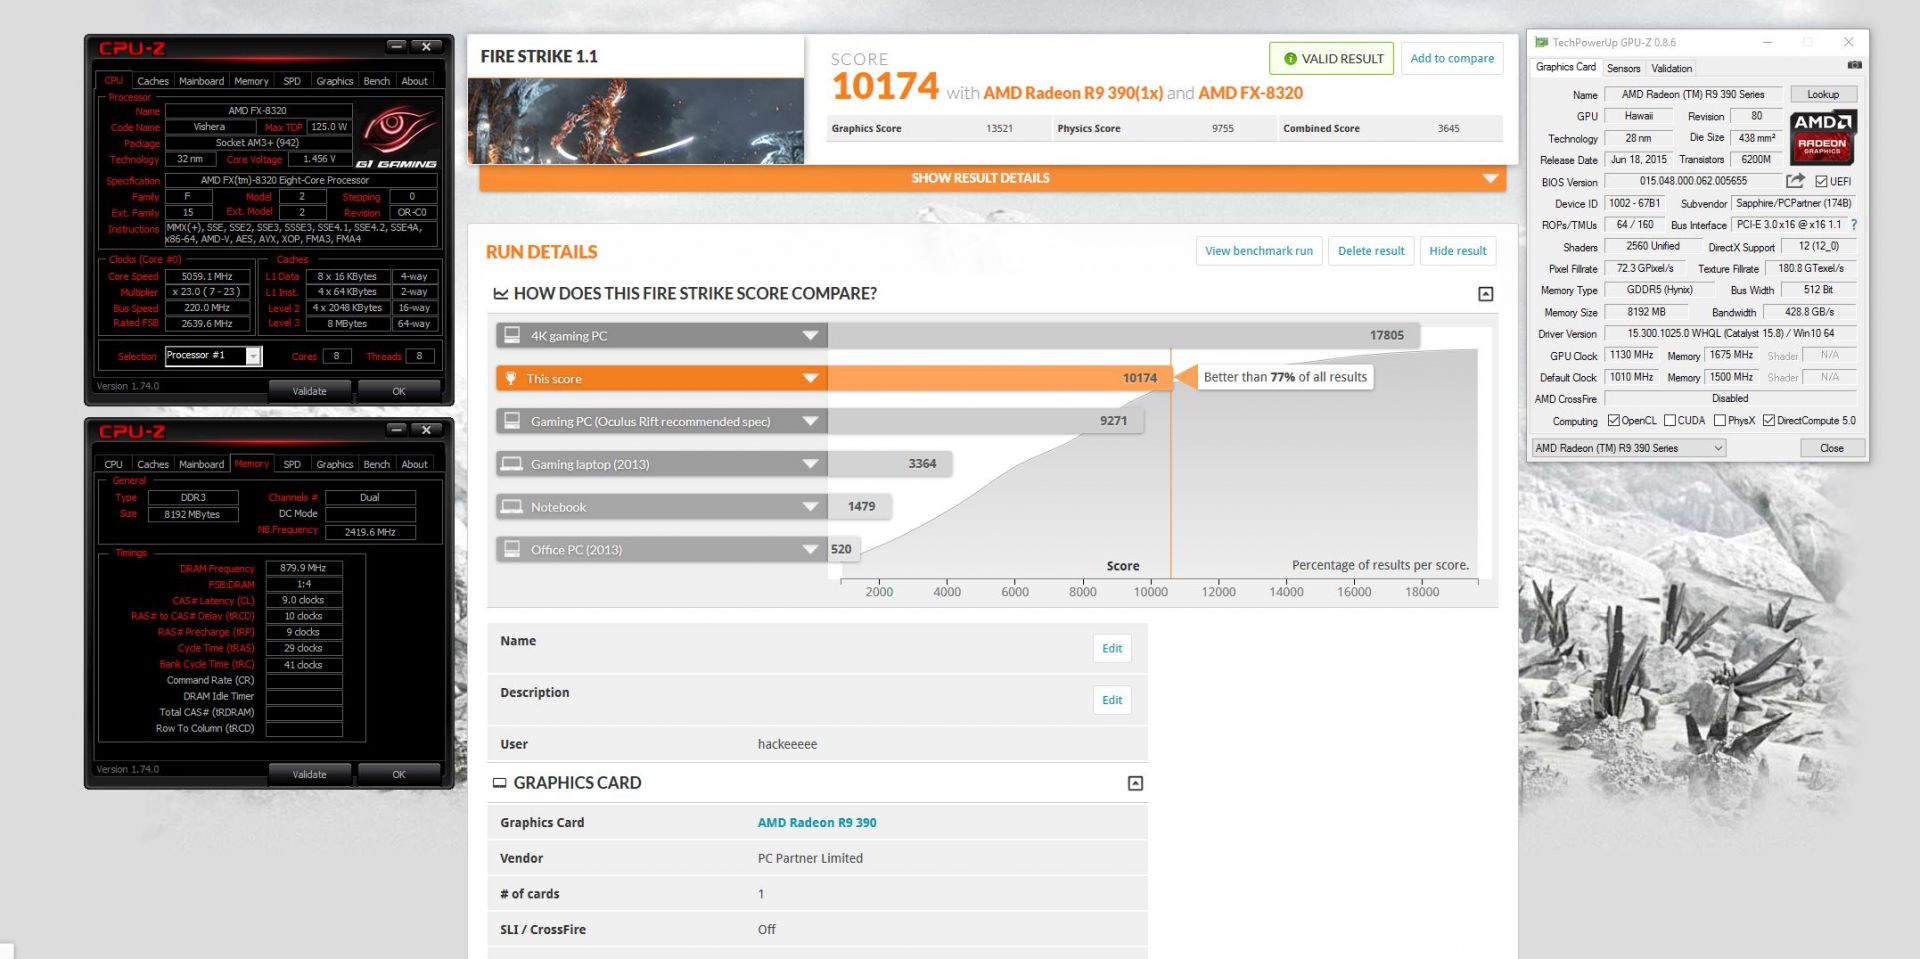Edit the result Description
The width and height of the screenshot is (1920, 959).
tap(1112, 700)
